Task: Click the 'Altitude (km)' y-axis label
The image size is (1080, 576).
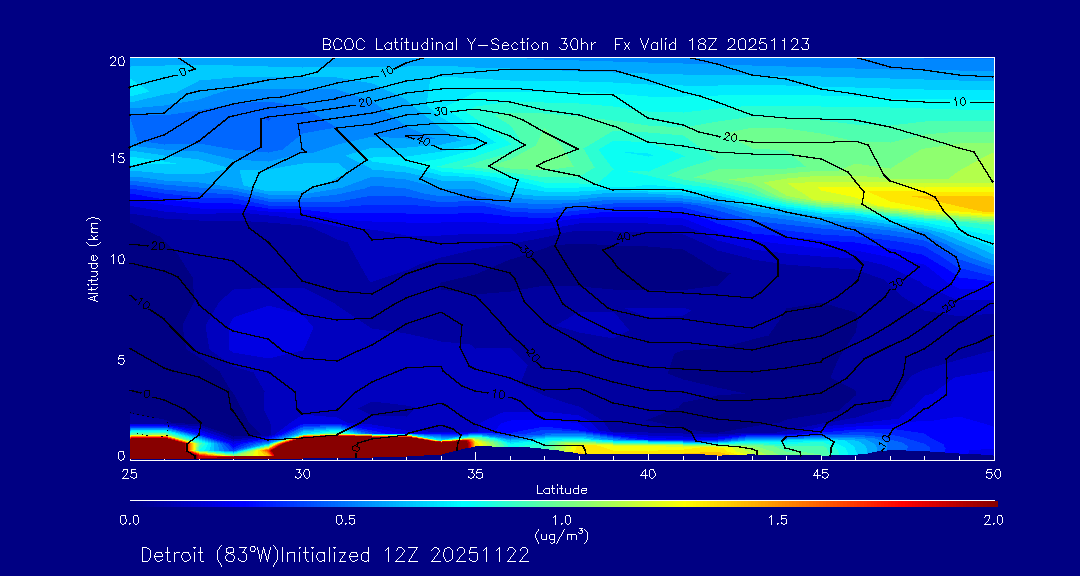Action: click(x=93, y=259)
